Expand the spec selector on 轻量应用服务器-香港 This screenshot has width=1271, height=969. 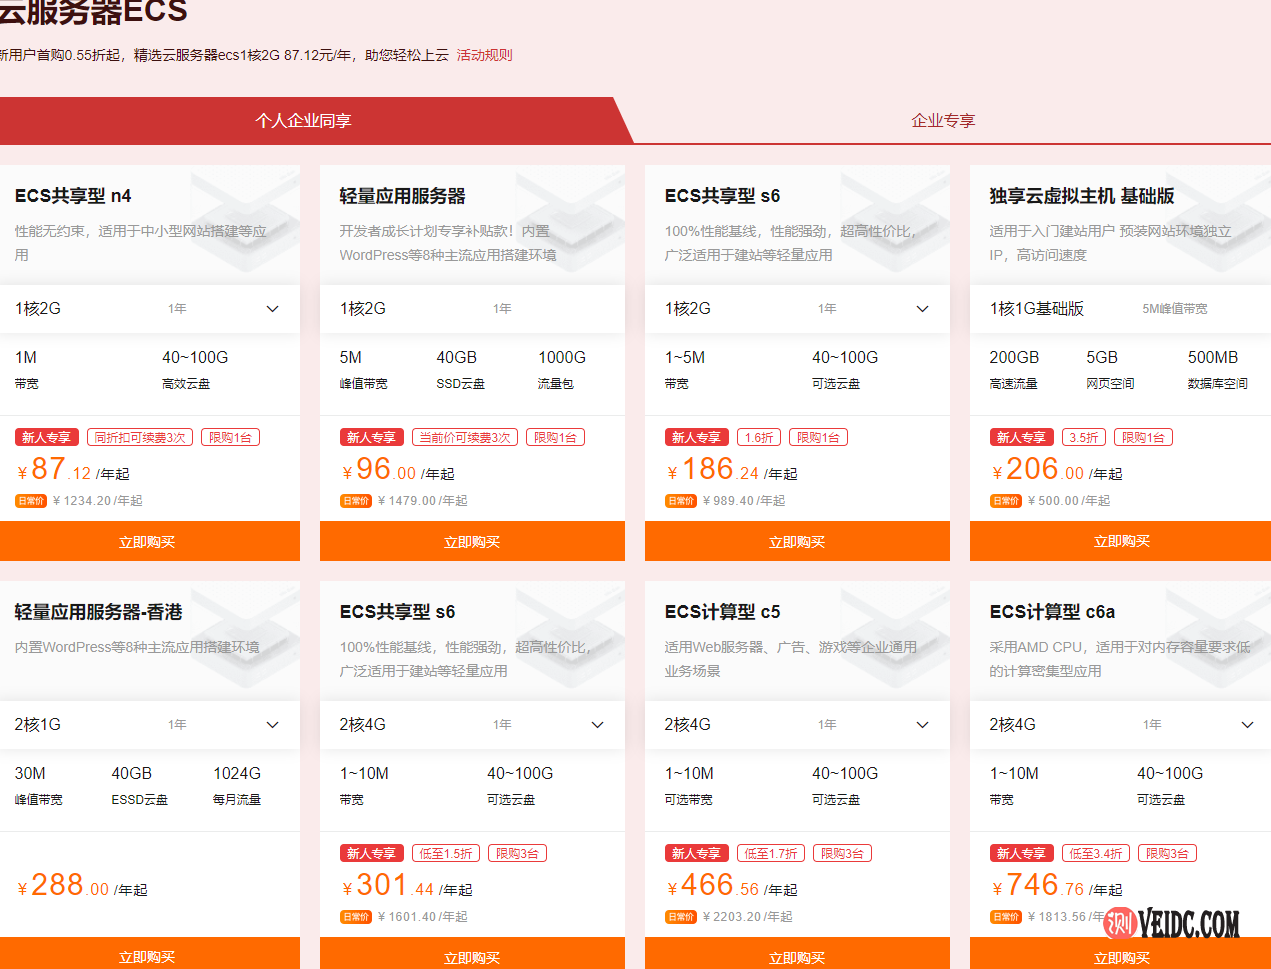pos(272,724)
